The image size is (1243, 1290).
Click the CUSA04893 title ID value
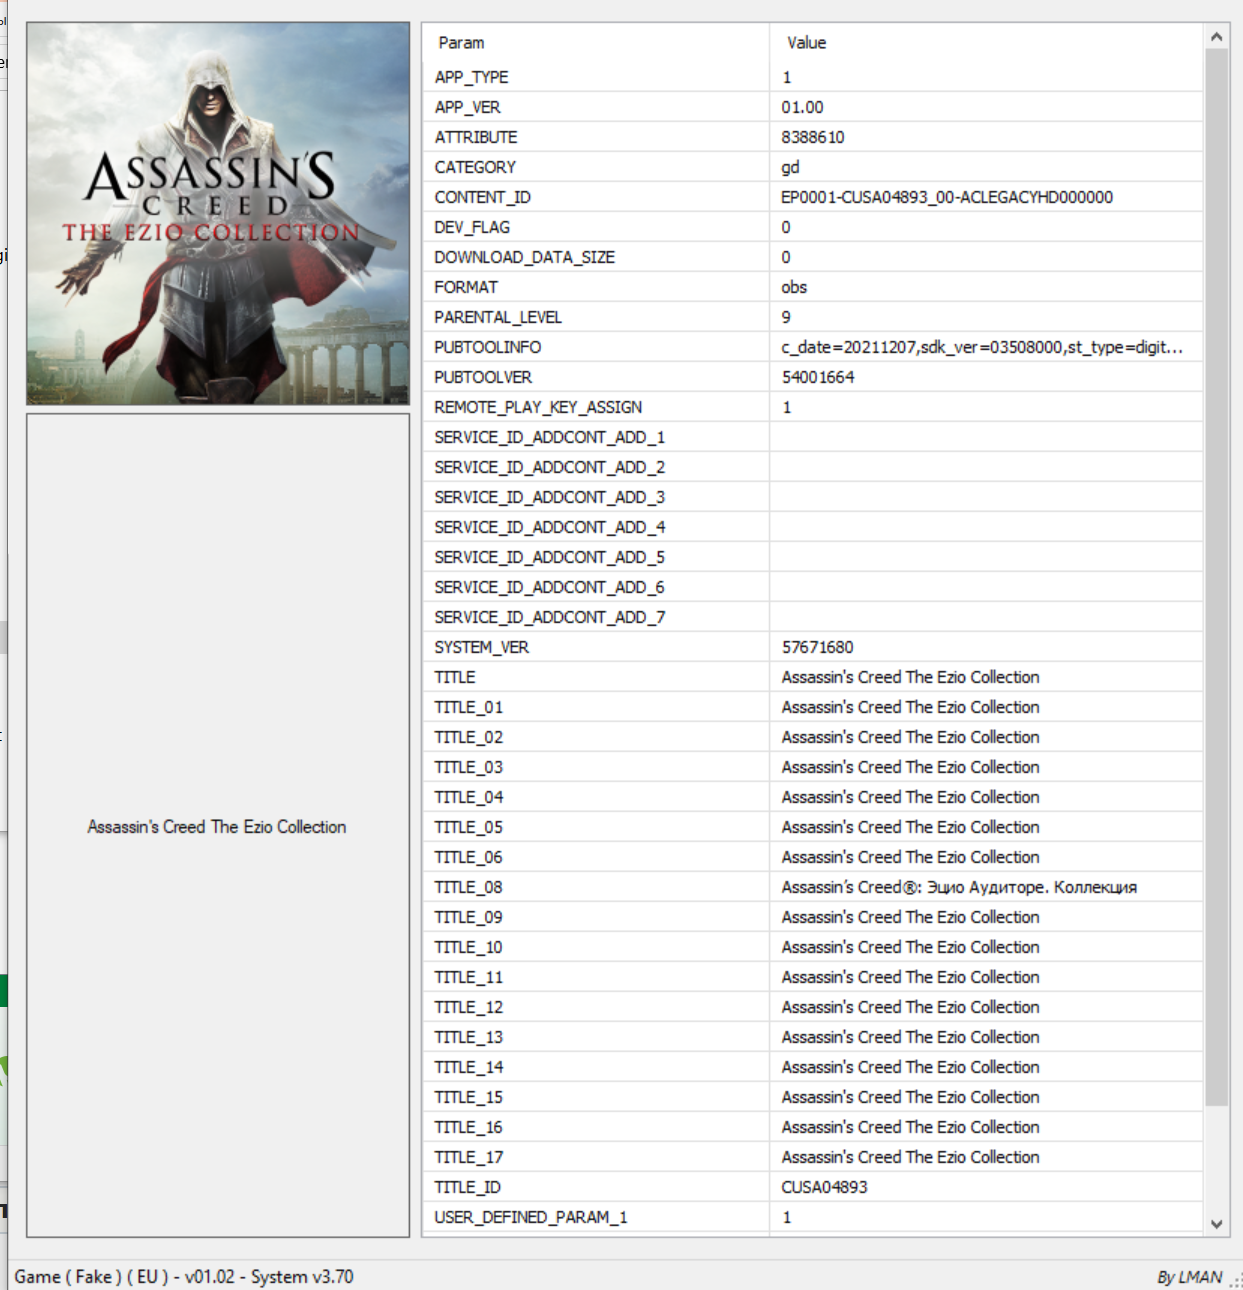coord(824,1187)
